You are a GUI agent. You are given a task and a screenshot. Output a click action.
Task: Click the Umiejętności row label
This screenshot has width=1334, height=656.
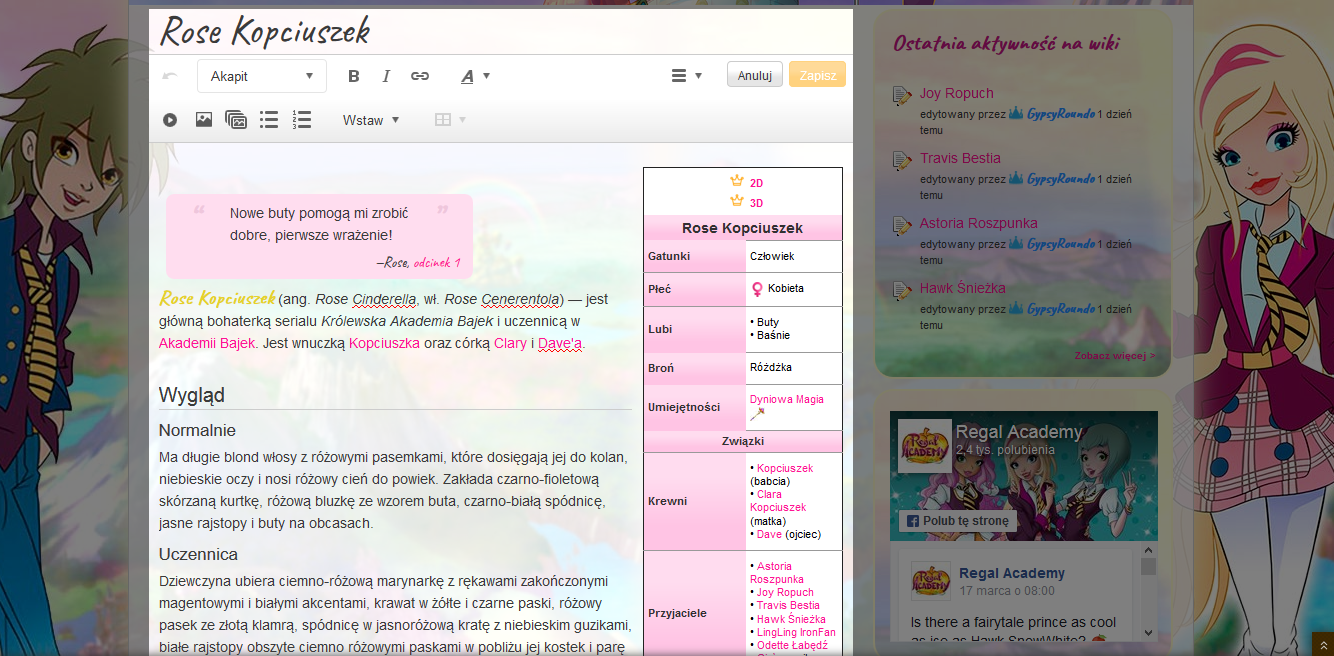pos(684,407)
